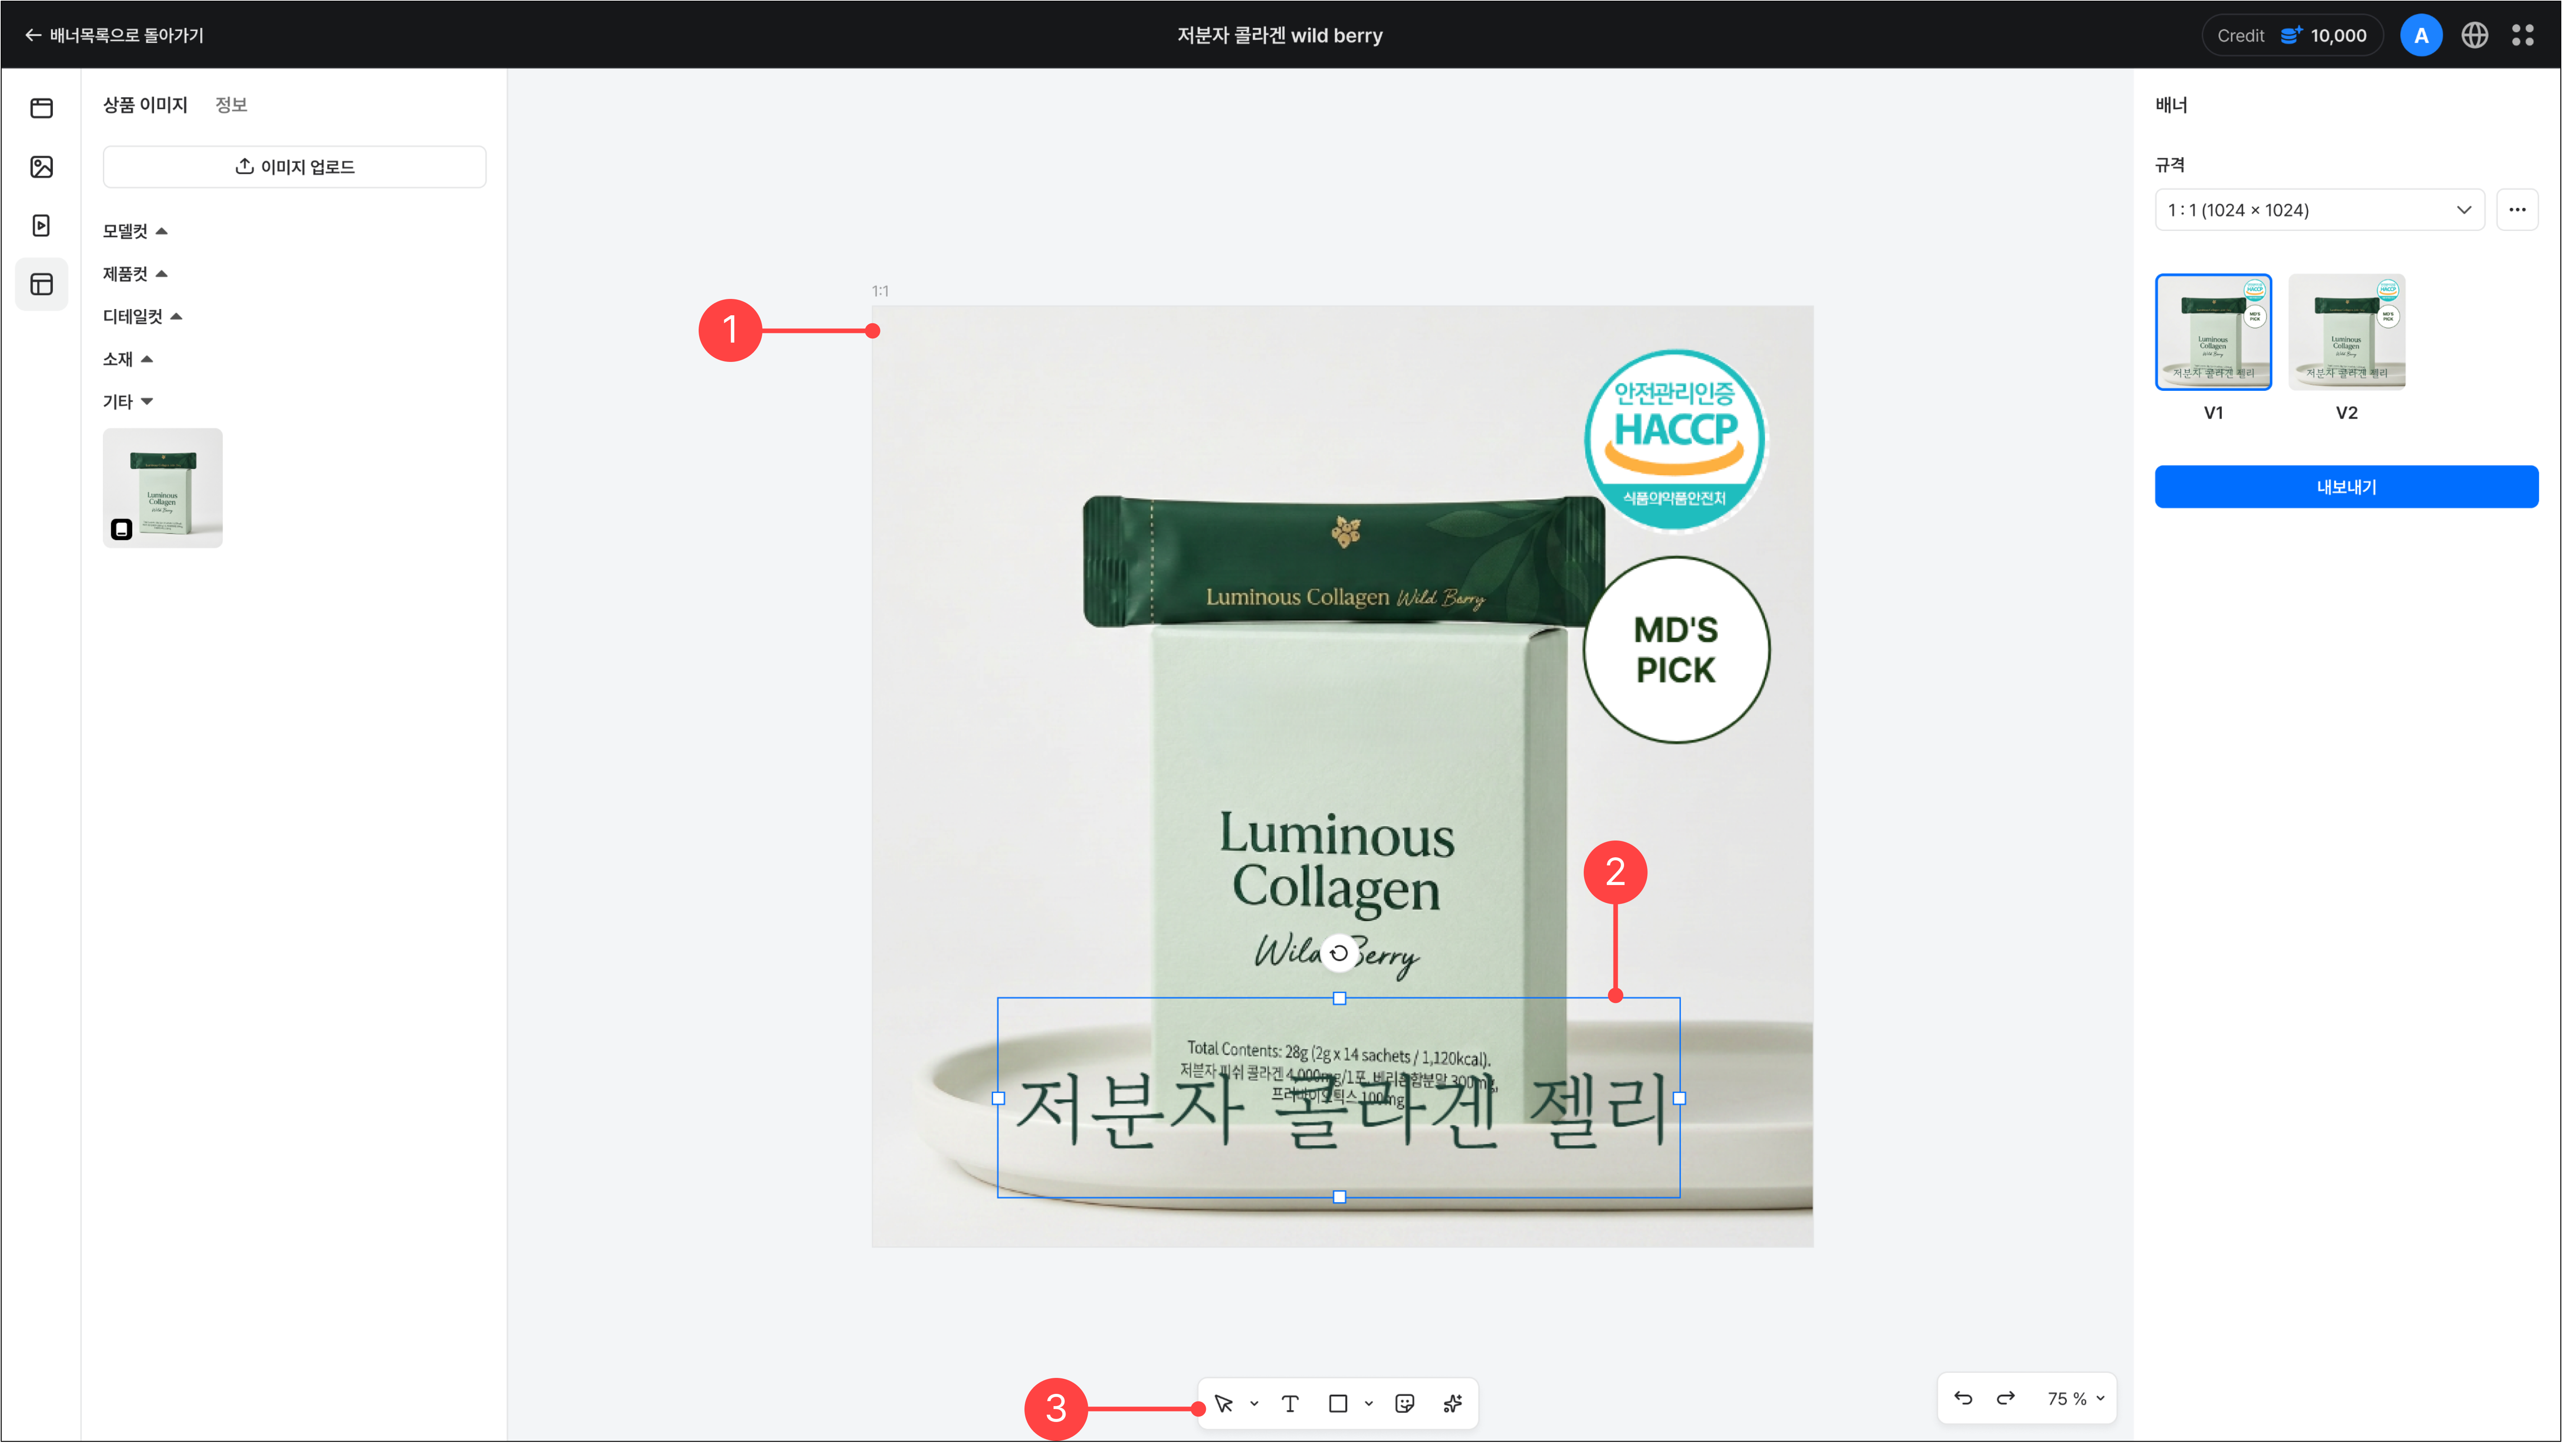Screen dimensions: 2562x1456
Task: Select the HACCP certification badge on canvas
Action: click(x=1675, y=440)
